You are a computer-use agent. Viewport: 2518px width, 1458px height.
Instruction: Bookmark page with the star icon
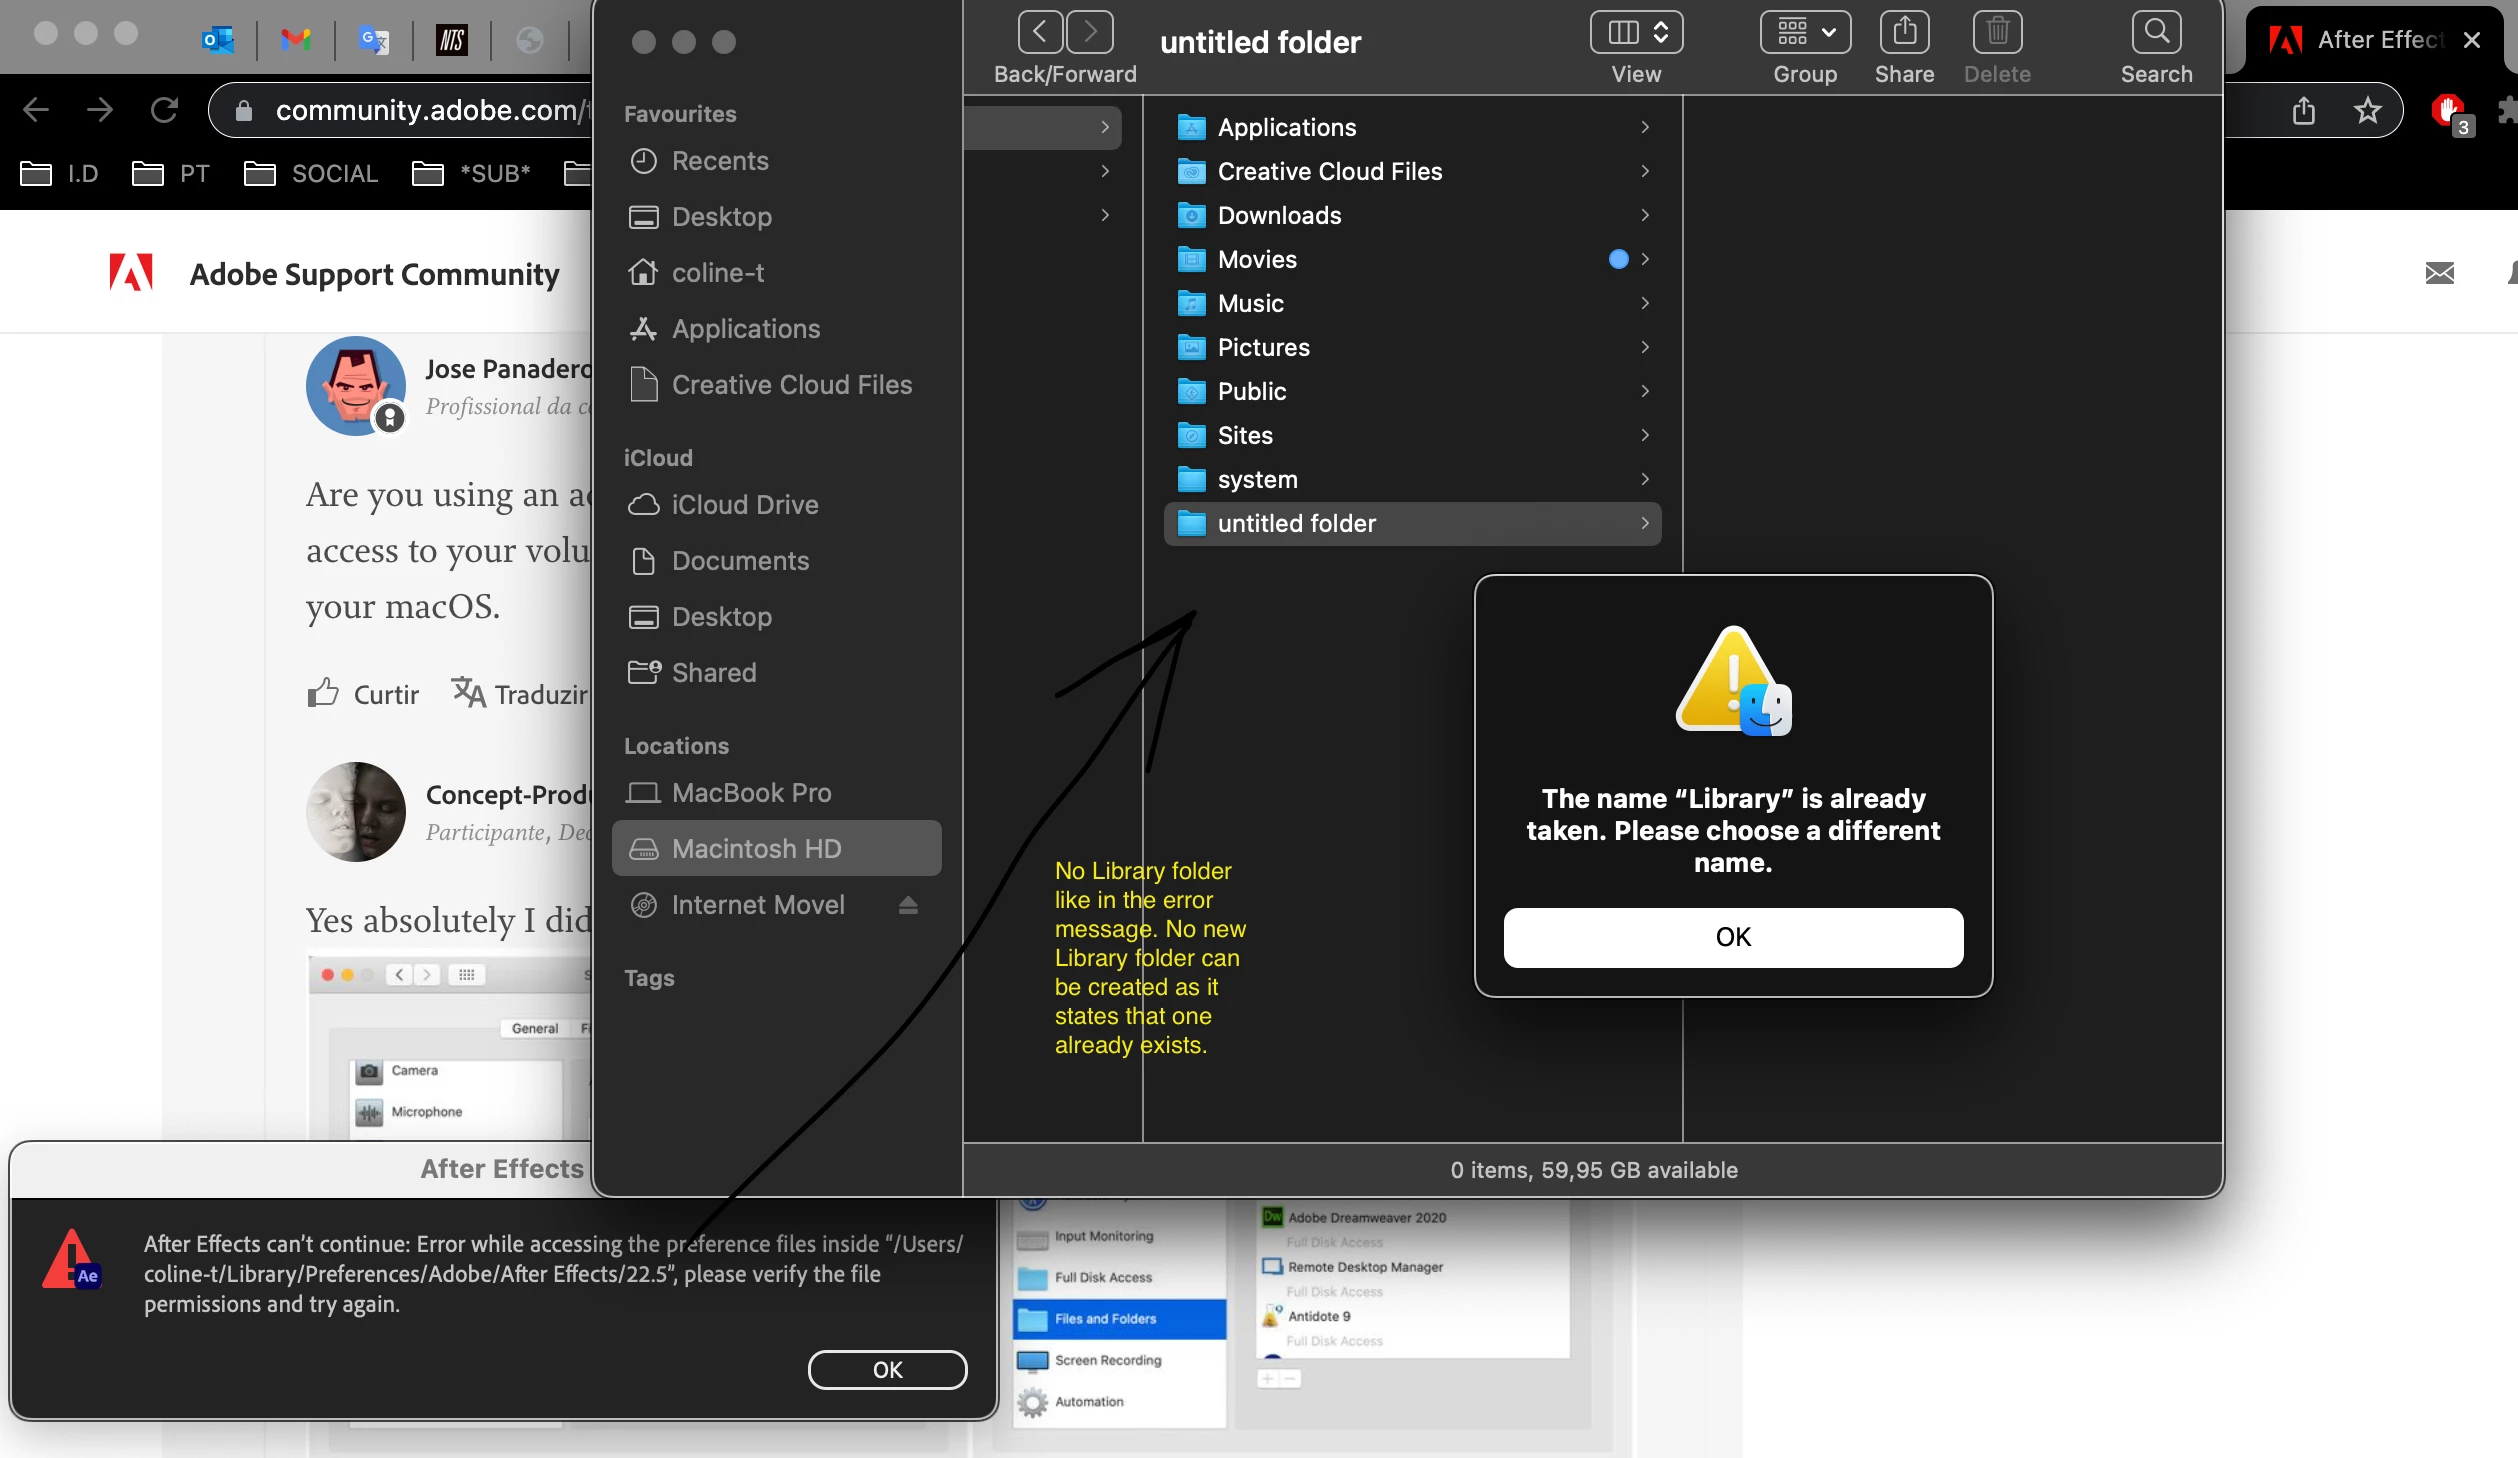point(2367,110)
